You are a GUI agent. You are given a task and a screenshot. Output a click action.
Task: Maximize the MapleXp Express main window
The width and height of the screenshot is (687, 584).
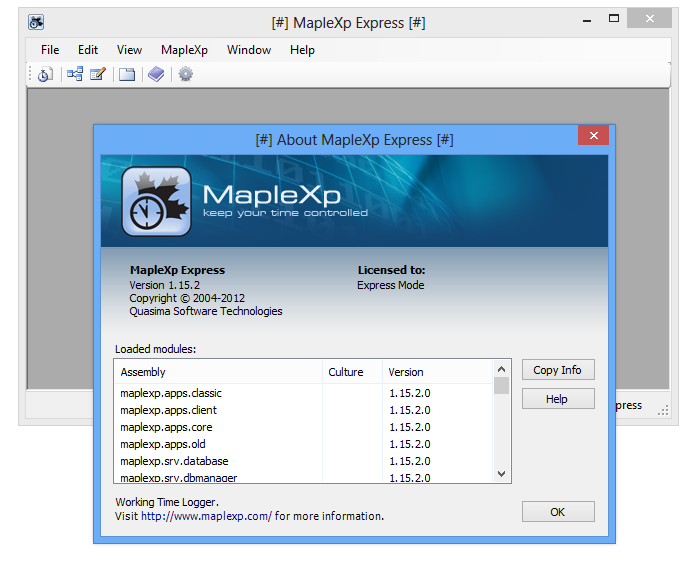614,18
